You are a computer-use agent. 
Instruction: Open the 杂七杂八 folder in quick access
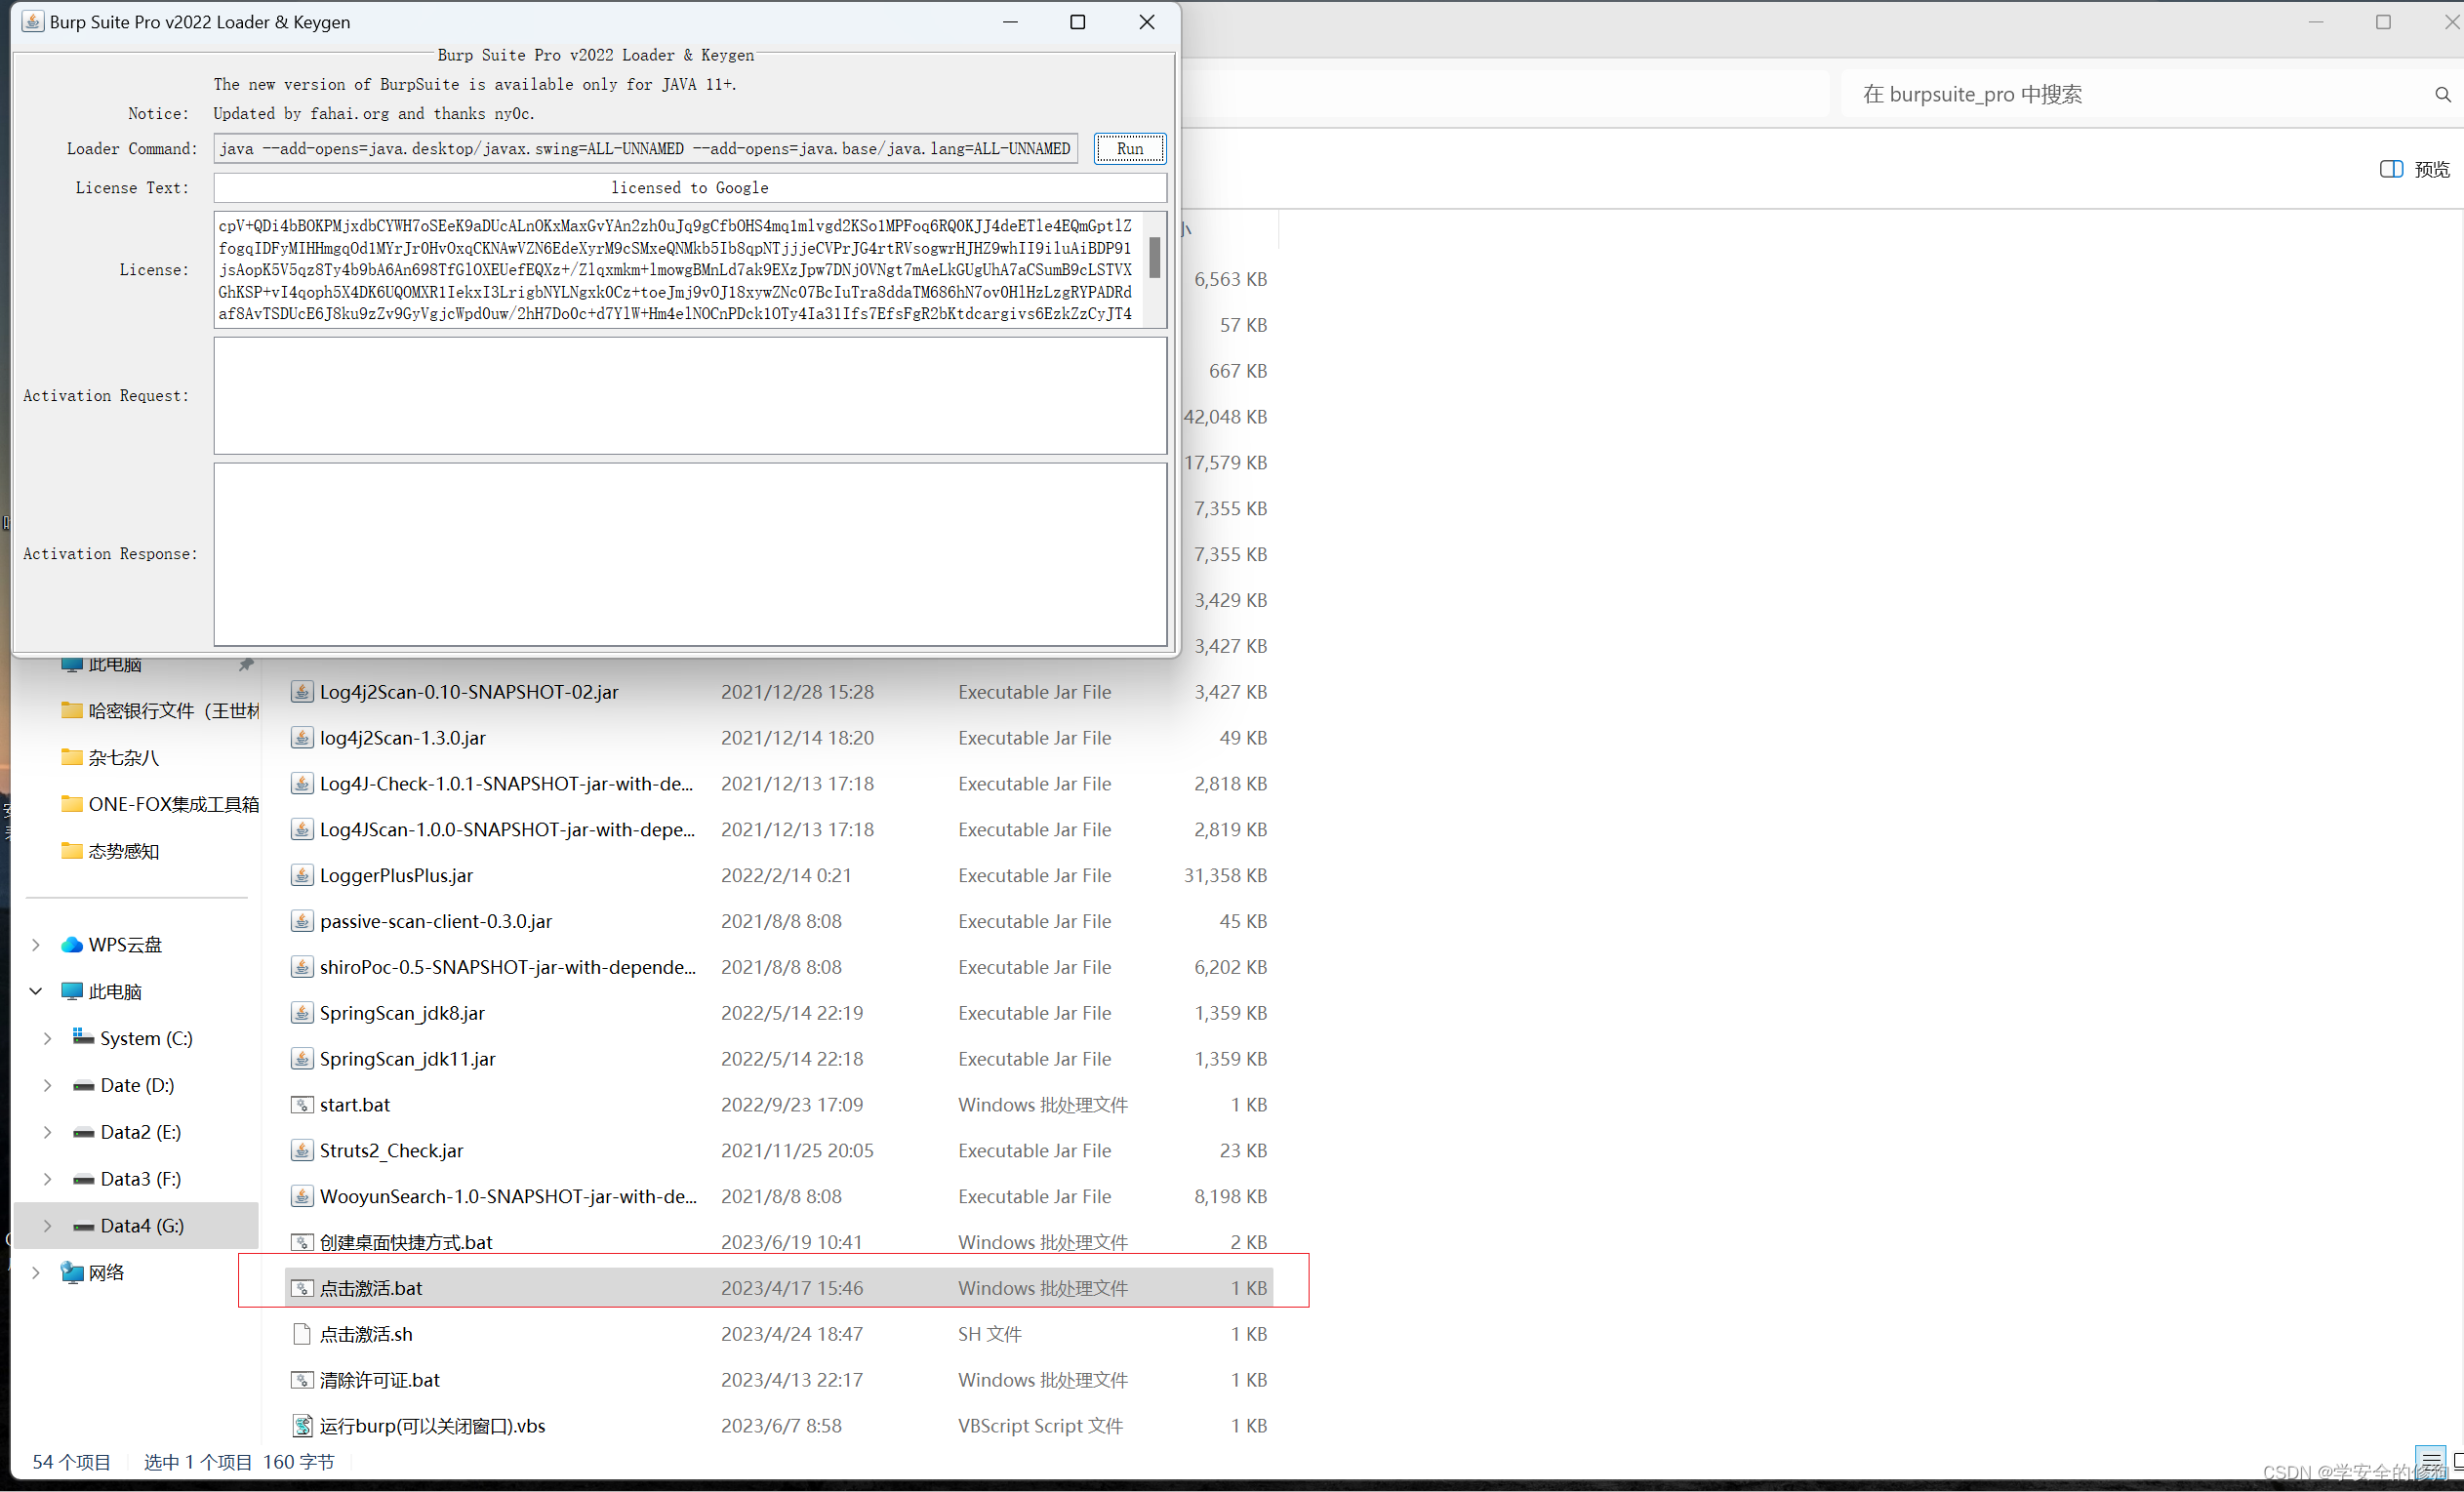(x=110, y=757)
